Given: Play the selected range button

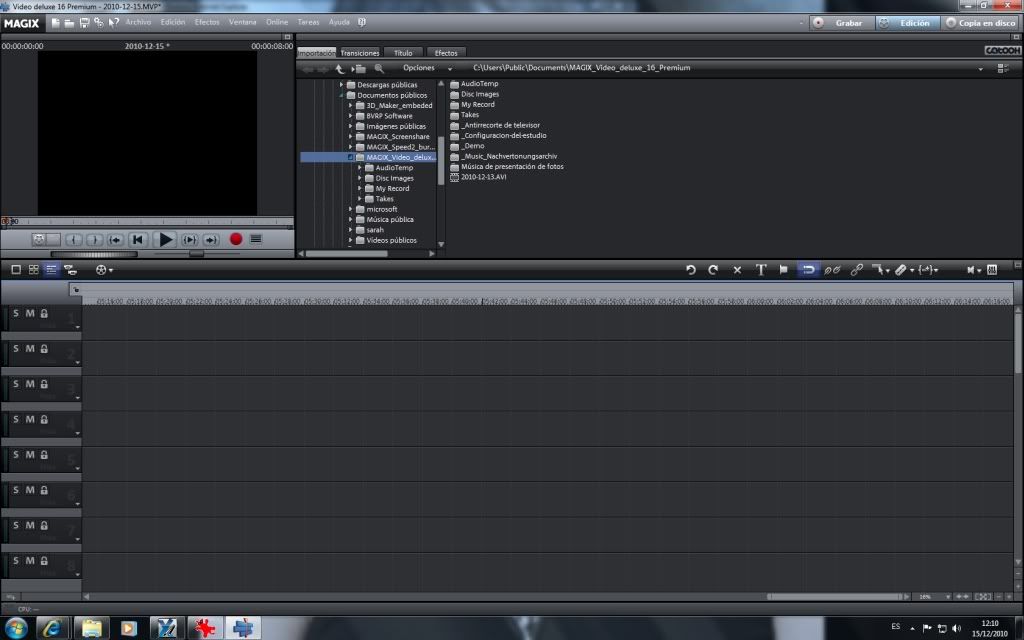Looking at the screenshot, I should point(189,240).
